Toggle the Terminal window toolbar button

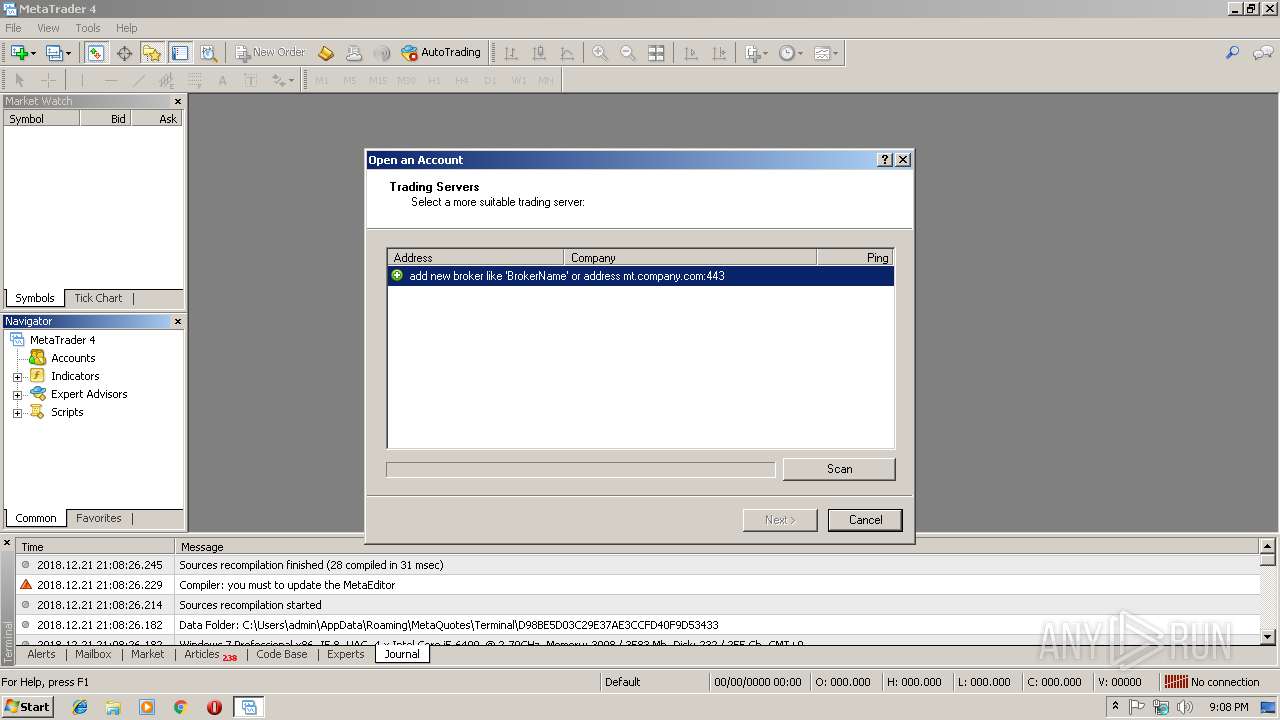click(x=180, y=53)
